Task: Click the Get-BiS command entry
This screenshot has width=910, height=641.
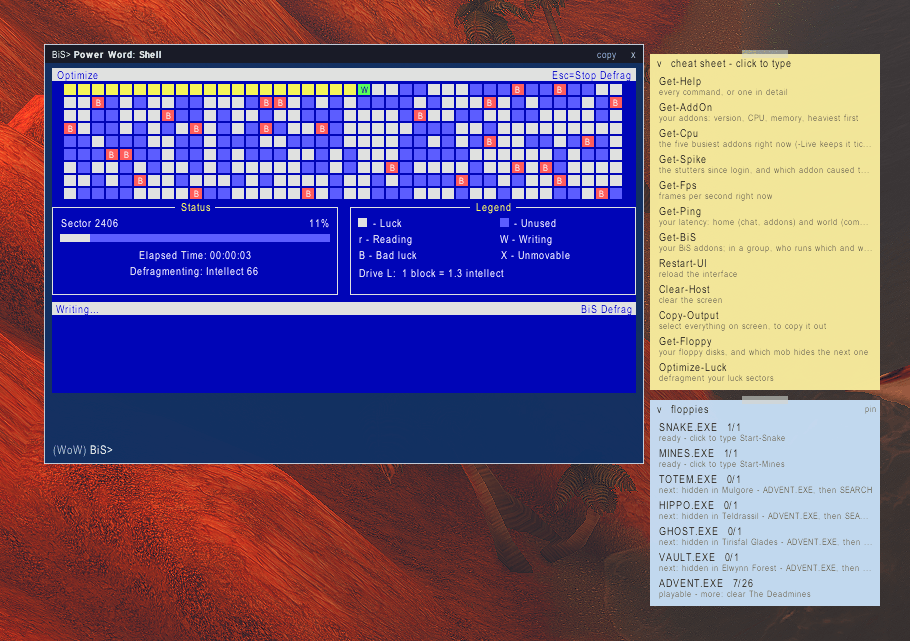Action: click(x=765, y=242)
